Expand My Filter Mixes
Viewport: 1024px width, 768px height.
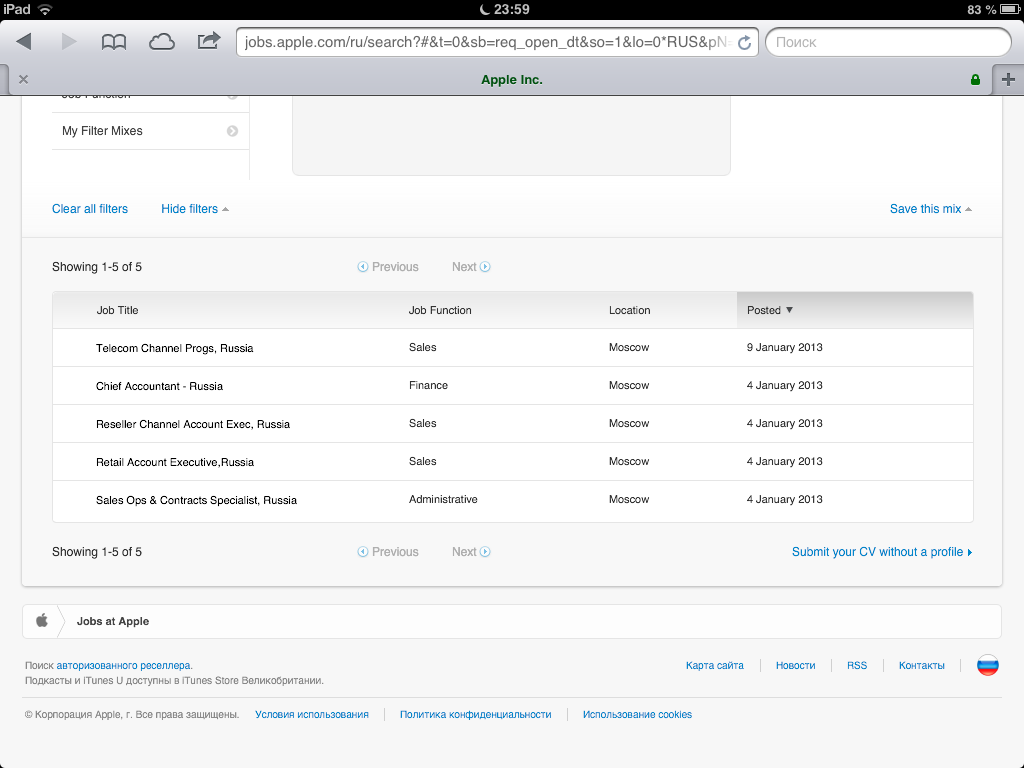(150, 131)
